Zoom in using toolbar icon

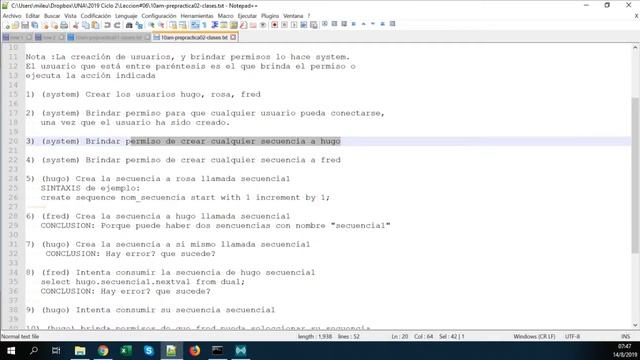(x=151, y=25)
